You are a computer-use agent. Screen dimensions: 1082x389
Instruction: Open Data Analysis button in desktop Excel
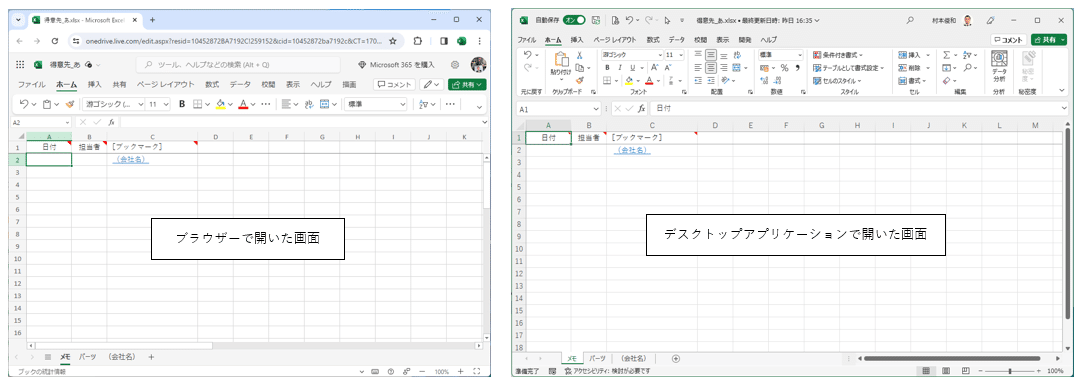pyautogui.click(x=999, y=67)
